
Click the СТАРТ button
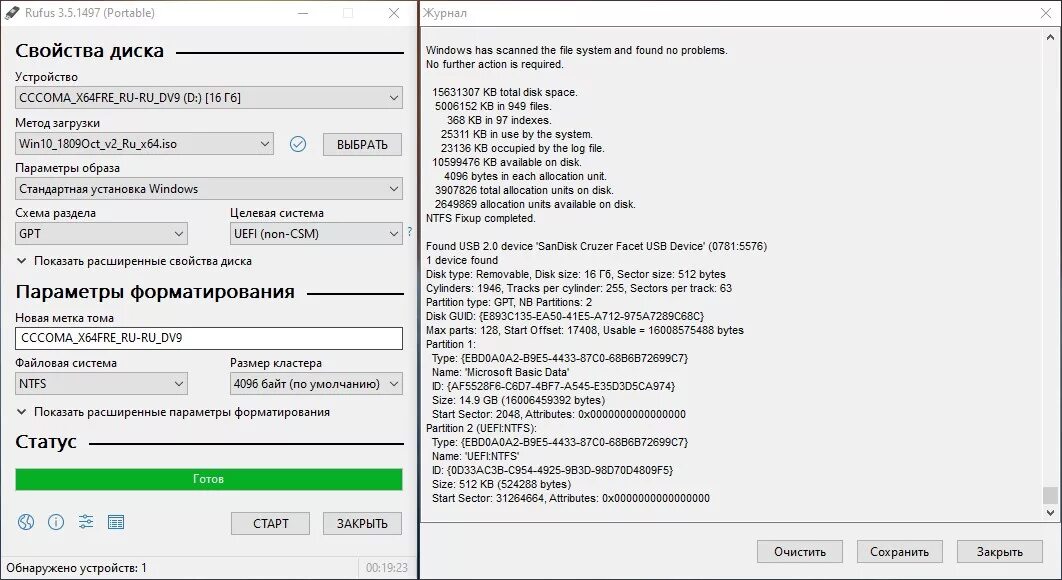pos(270,523)
